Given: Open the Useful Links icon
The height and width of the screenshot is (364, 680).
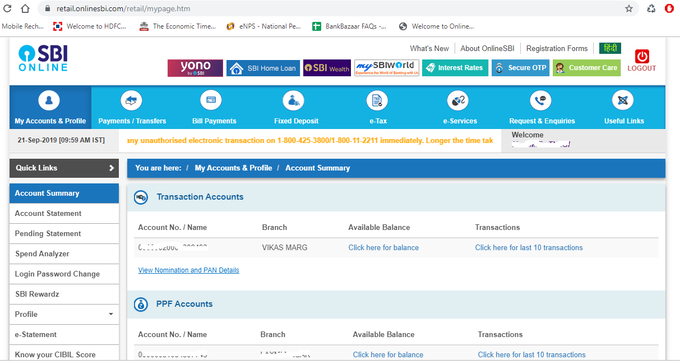Looking at the screenshot, I should click(x=623, y=101).
